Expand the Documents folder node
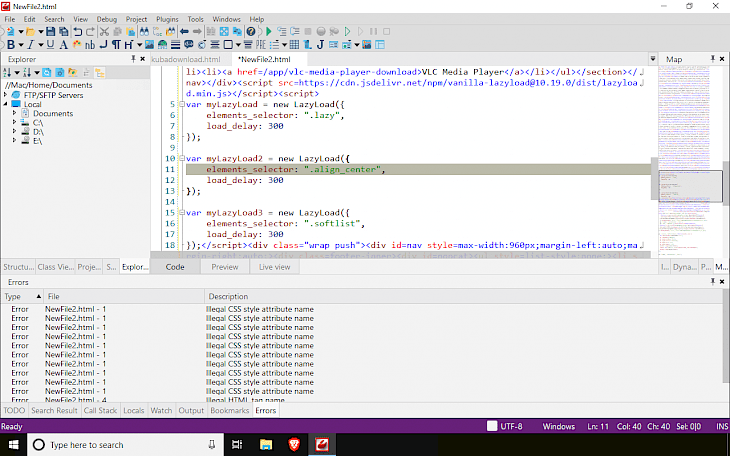 coord(16,114)
